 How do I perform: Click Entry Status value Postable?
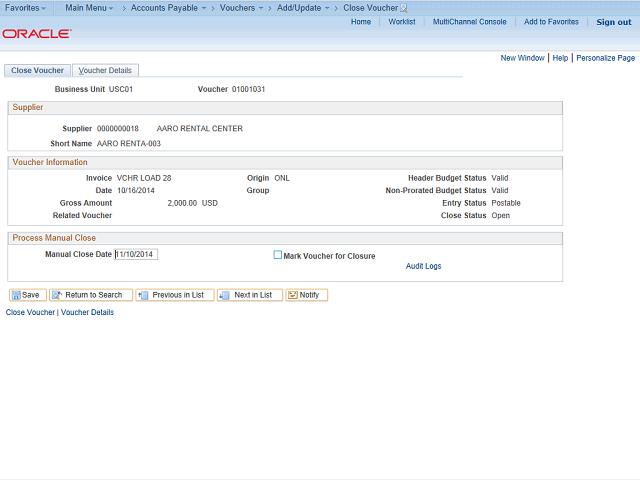point(506,203)
